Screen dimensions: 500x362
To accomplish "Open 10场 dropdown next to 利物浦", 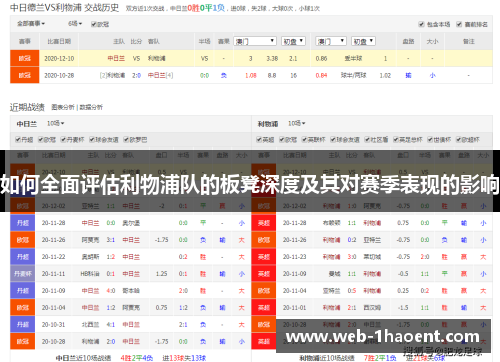I will (297, 123).
